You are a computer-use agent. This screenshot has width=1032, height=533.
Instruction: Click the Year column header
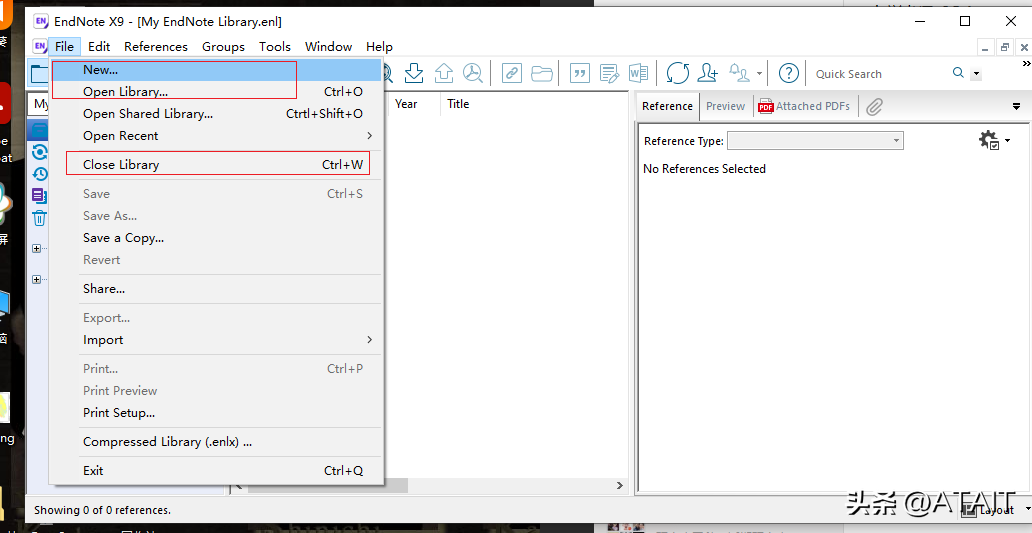click(406, 104)
